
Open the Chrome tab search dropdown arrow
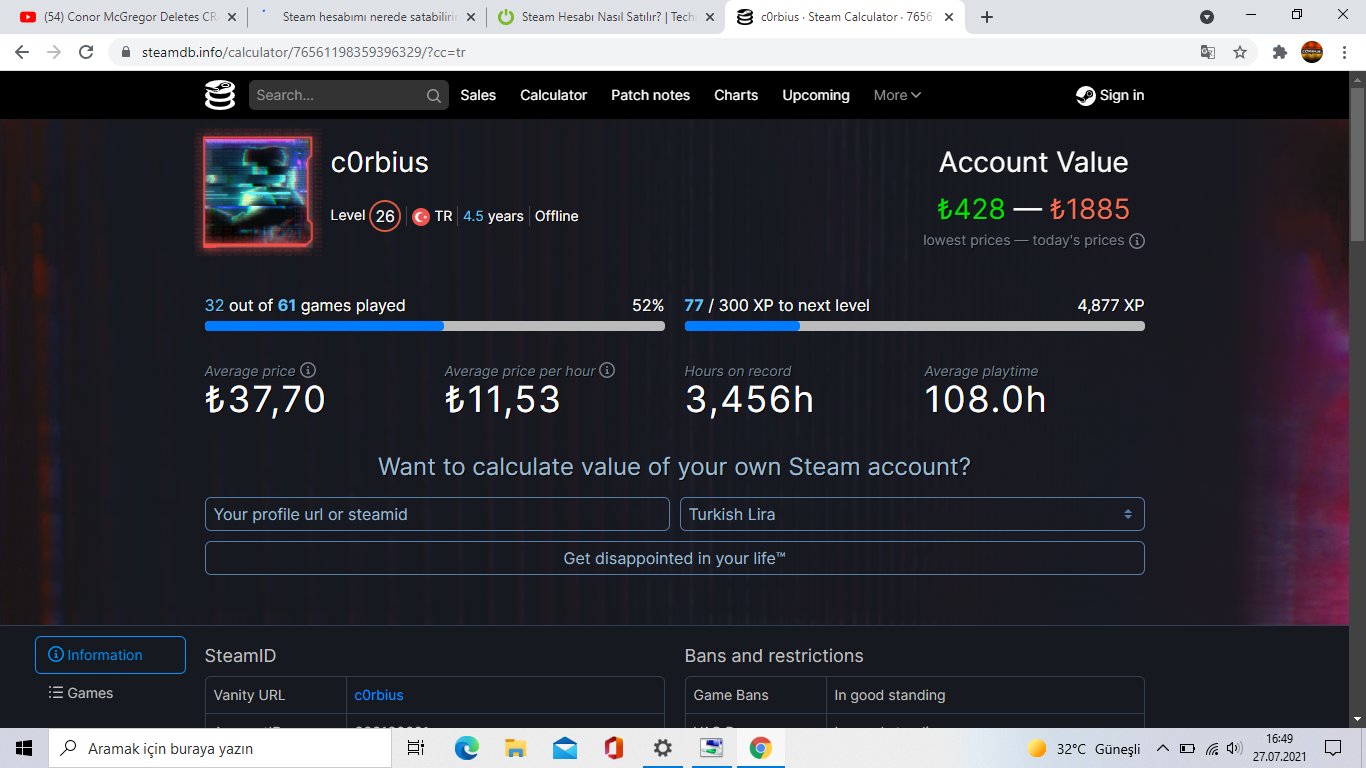click(x=1207, y=17)
